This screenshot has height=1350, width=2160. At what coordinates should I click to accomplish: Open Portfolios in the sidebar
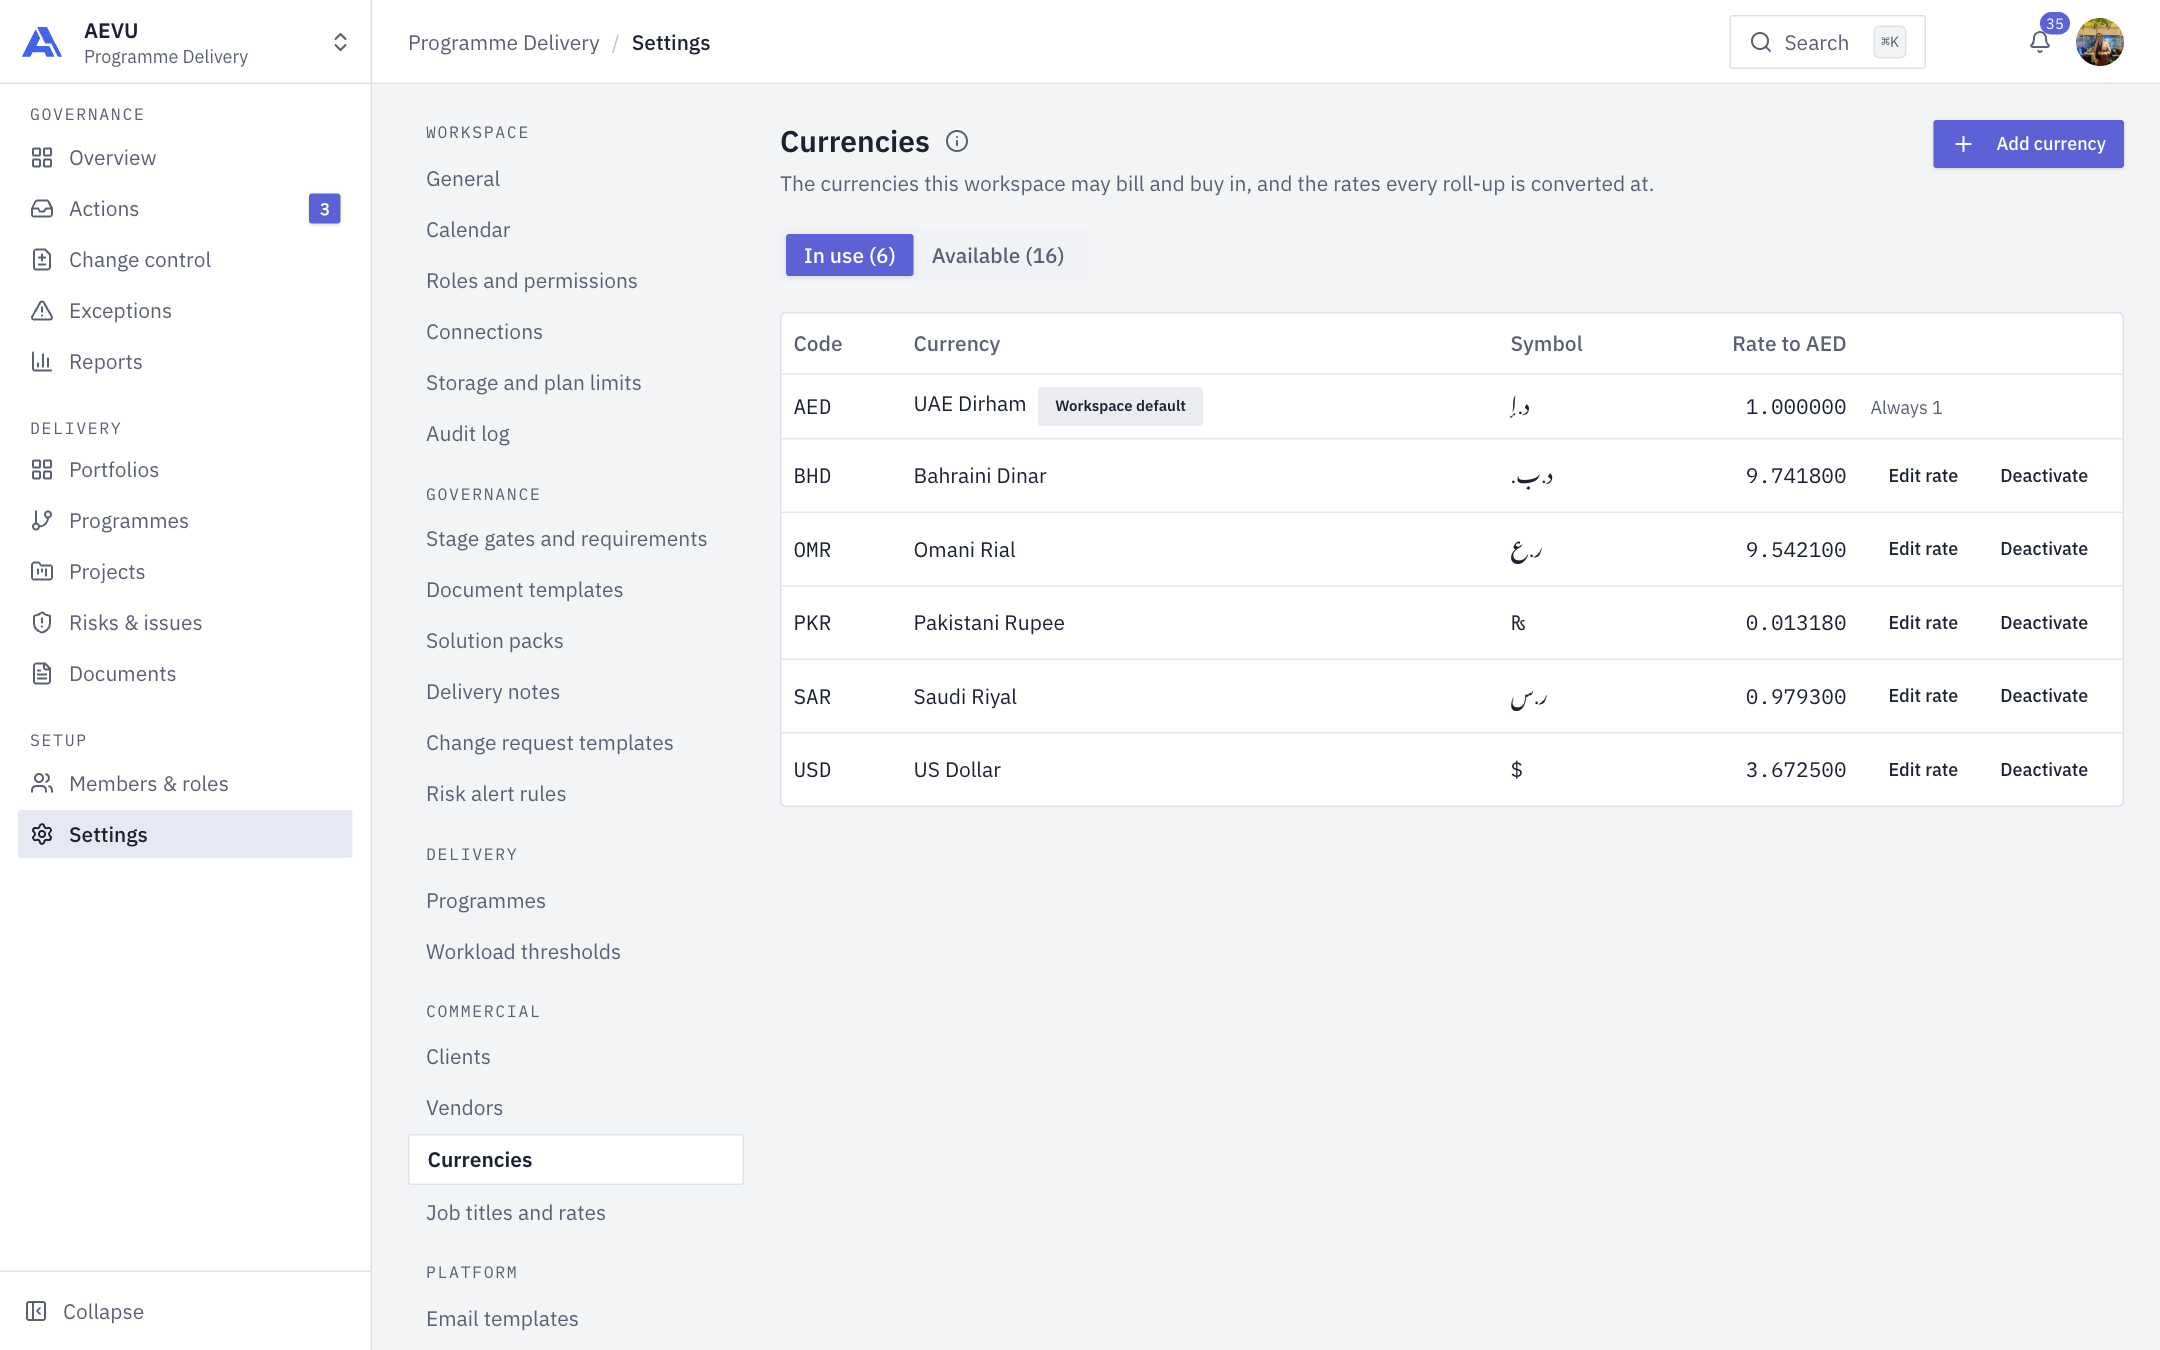pos(185,470)
